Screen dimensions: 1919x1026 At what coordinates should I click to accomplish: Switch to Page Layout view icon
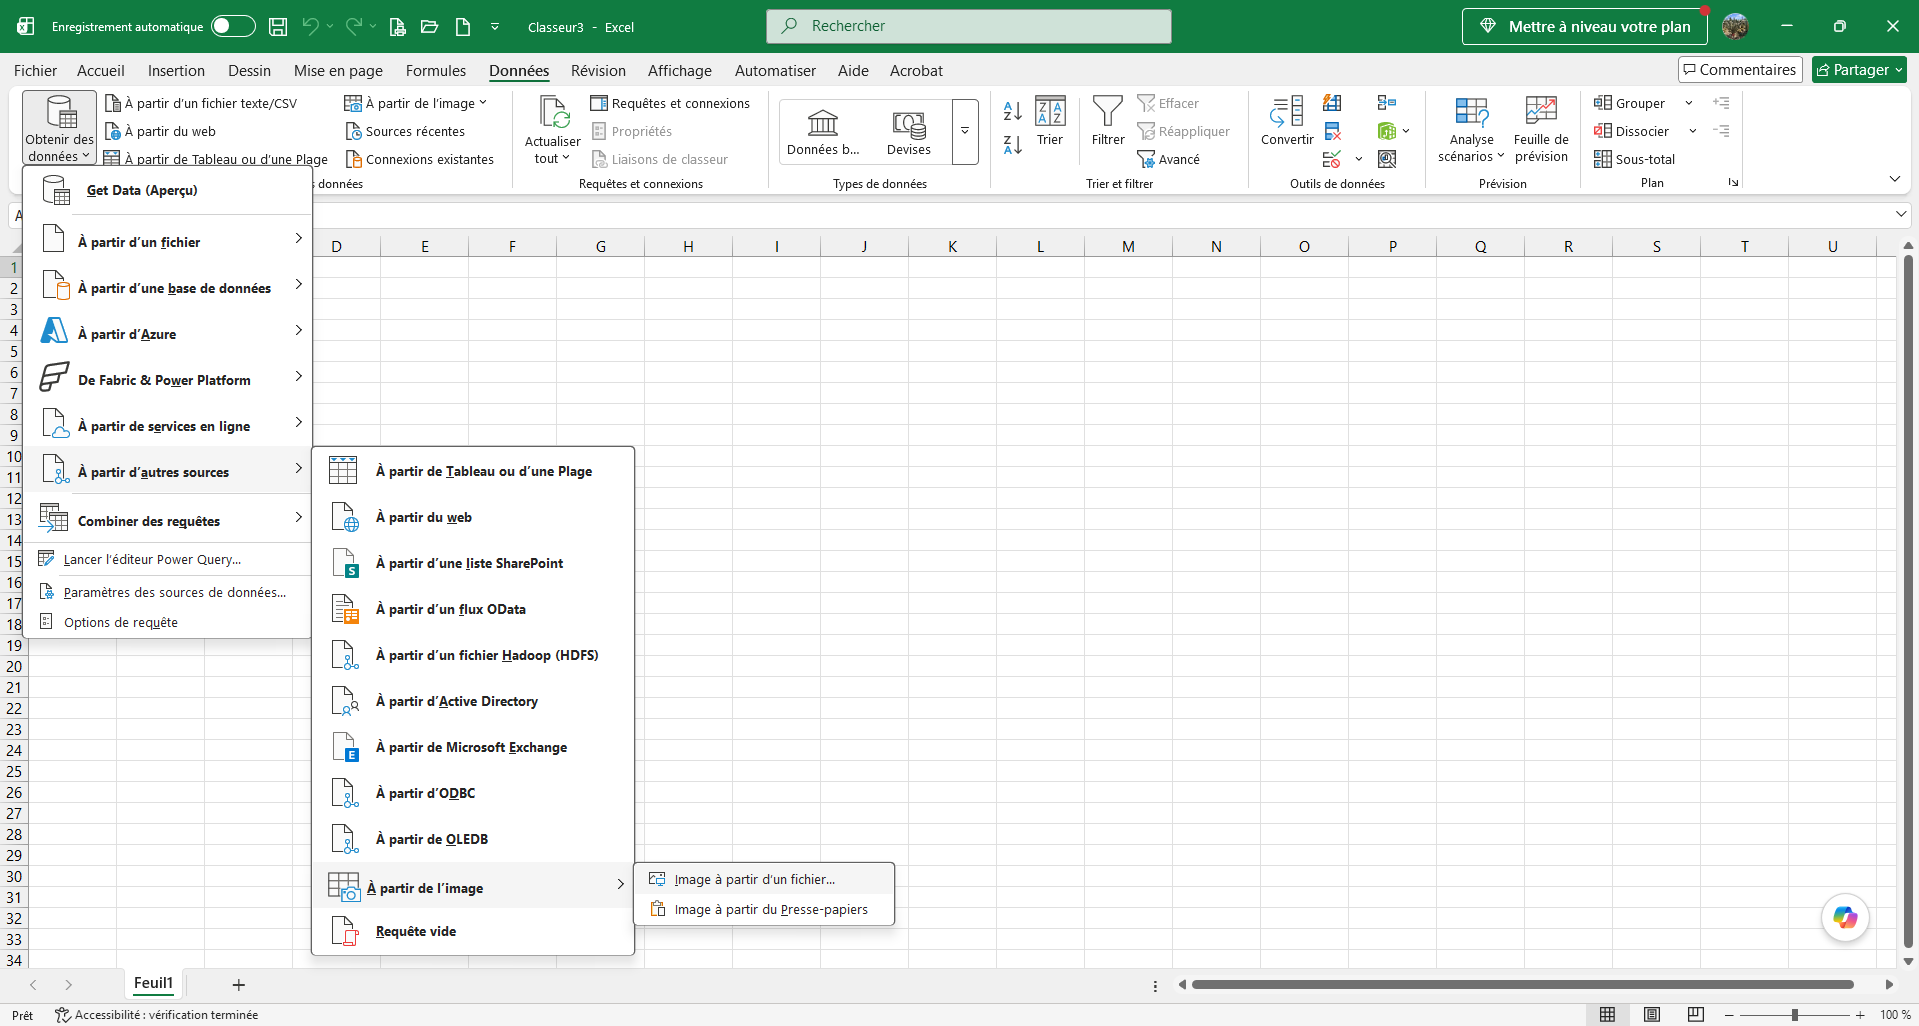point(1651,1014)
